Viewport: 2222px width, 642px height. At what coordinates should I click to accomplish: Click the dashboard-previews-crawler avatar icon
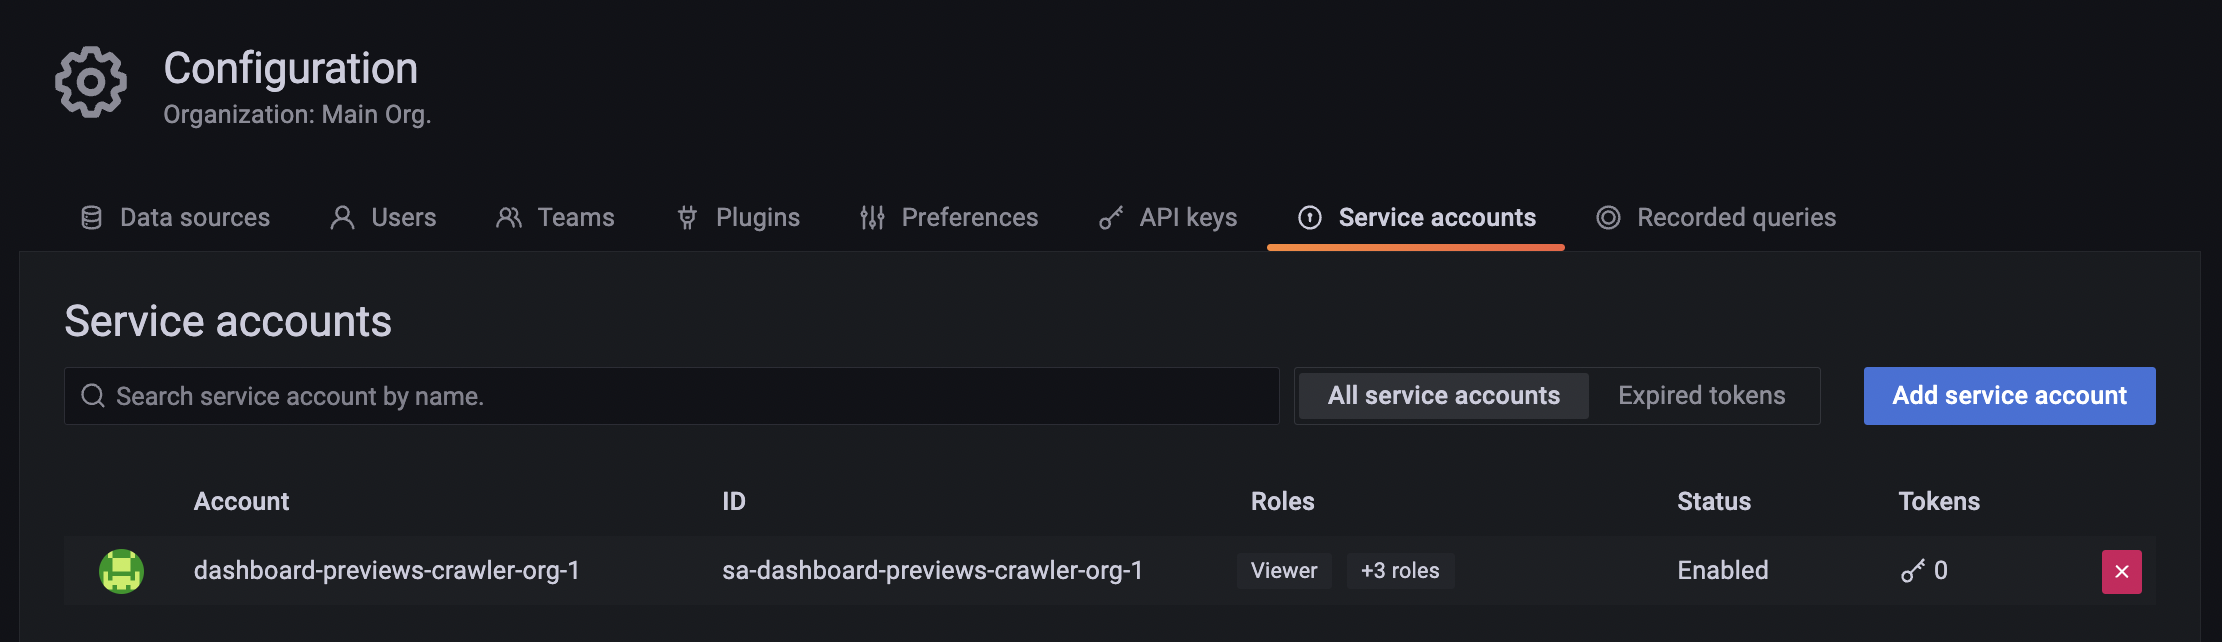[x=121, y=571]
